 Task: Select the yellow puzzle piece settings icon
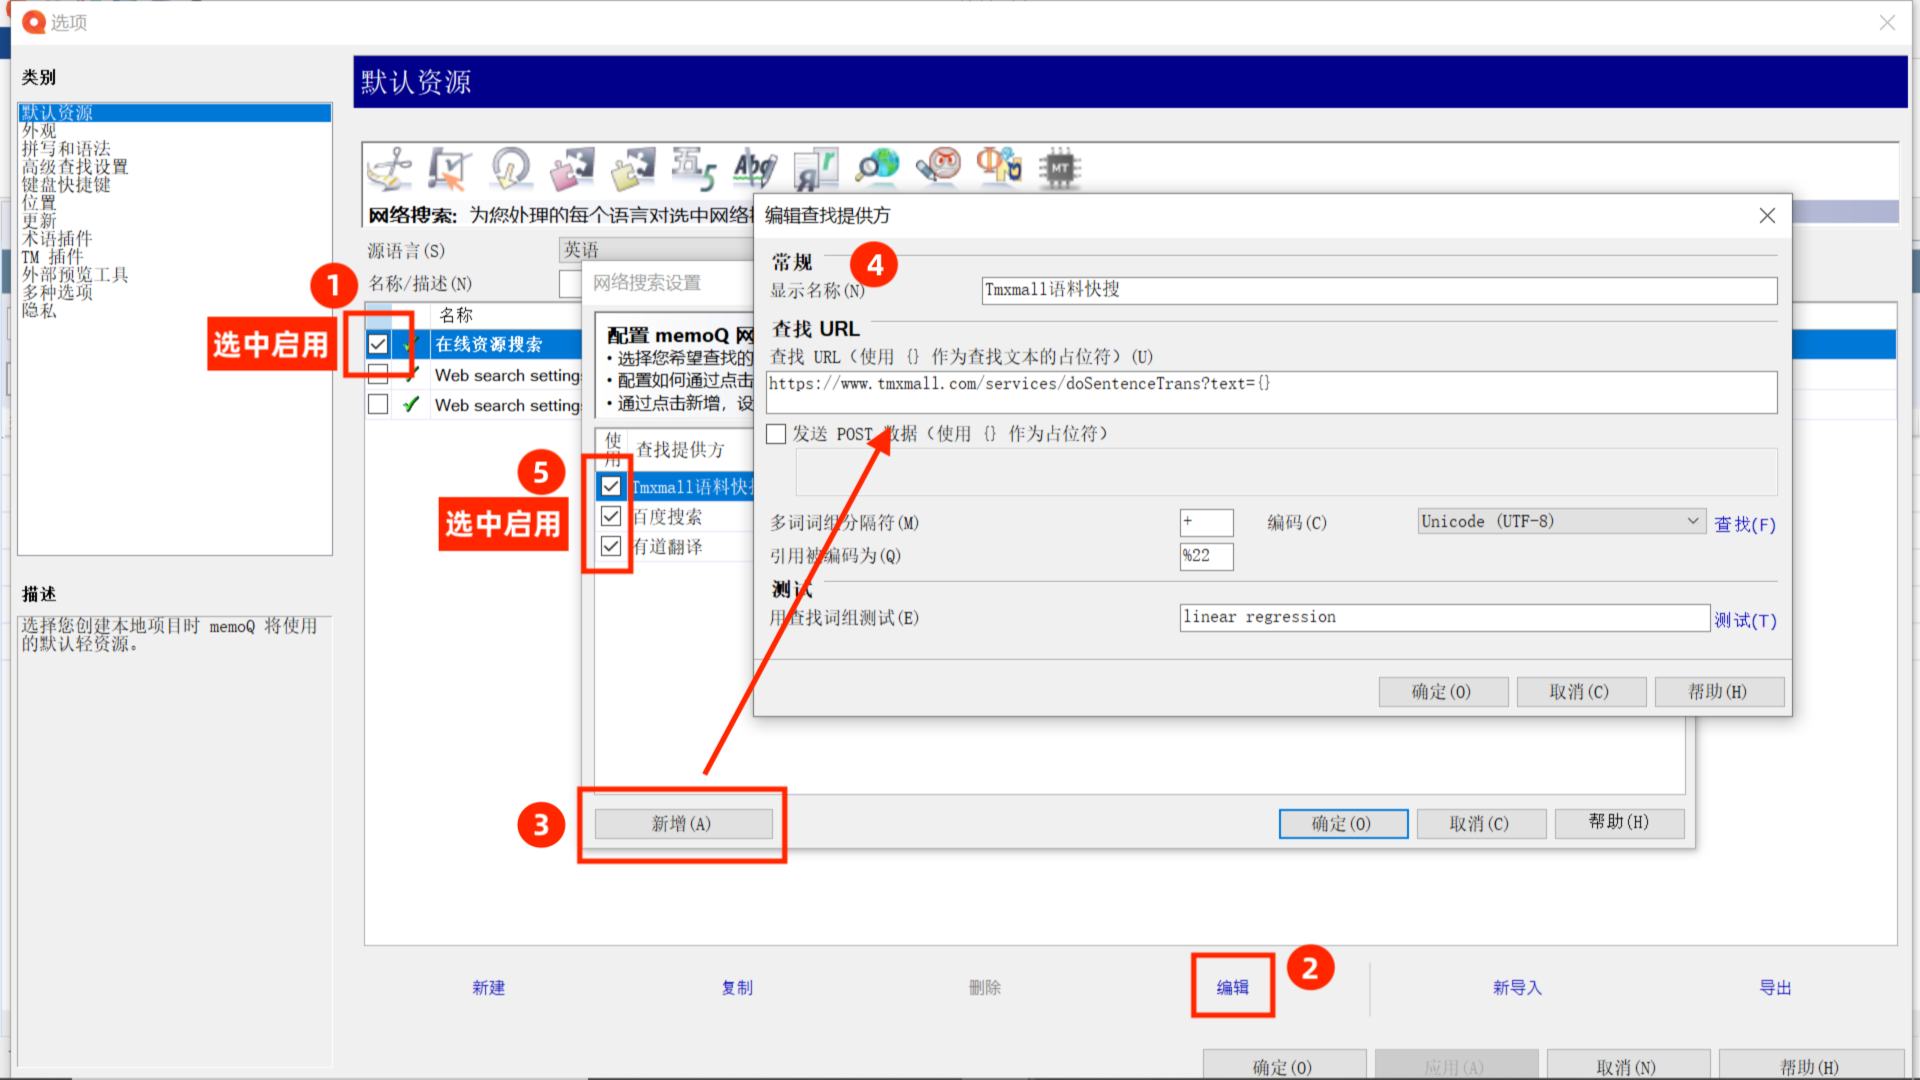pyautogui.click(x=633, y=168)
